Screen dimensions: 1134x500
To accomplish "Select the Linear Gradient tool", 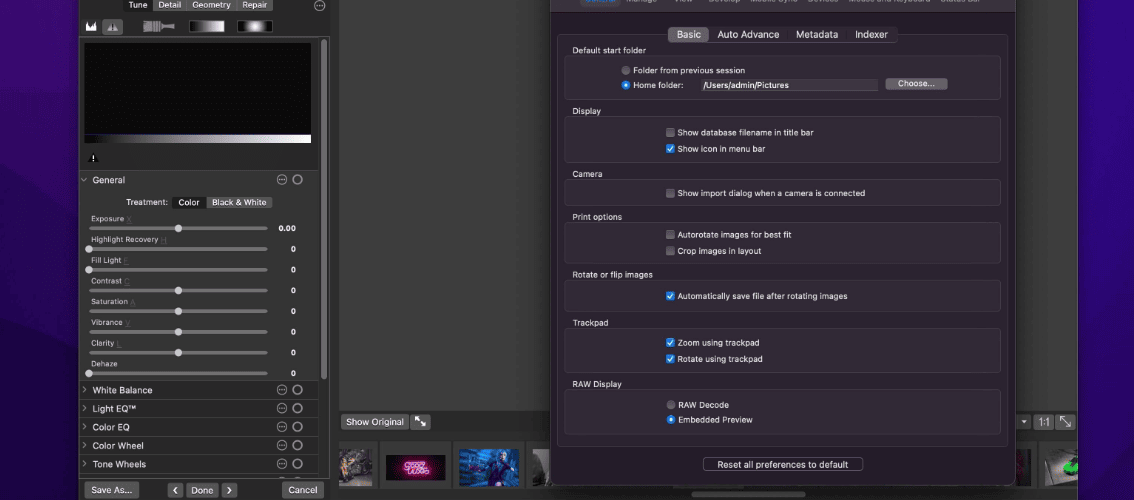I will coord(207,26).
